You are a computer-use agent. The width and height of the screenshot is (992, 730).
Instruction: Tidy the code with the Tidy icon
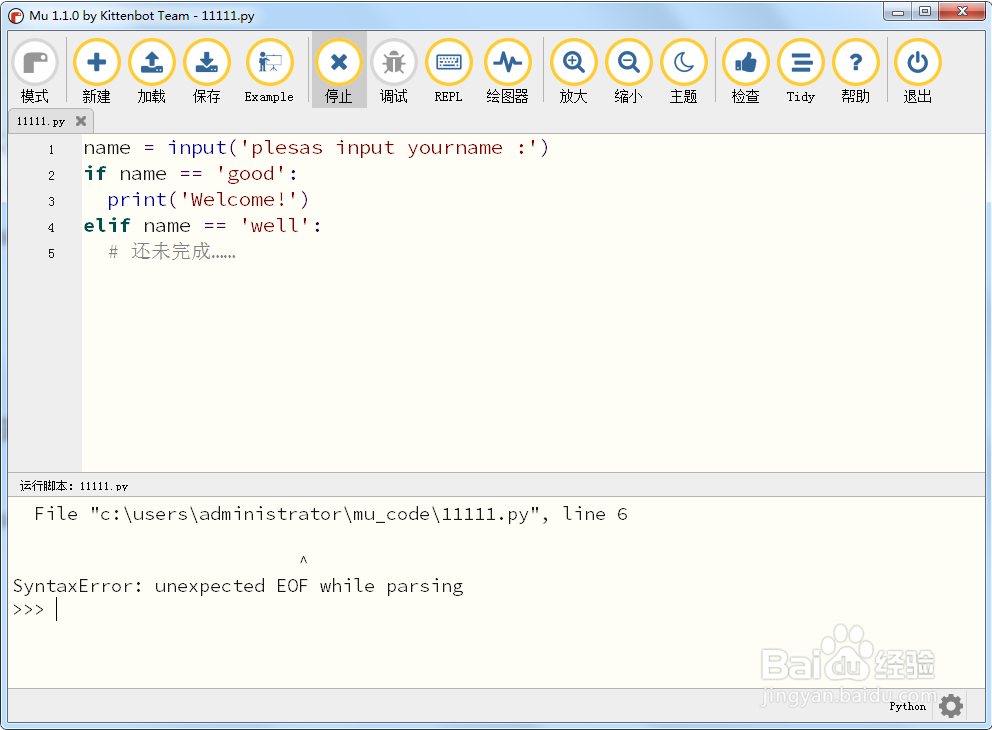800,62
